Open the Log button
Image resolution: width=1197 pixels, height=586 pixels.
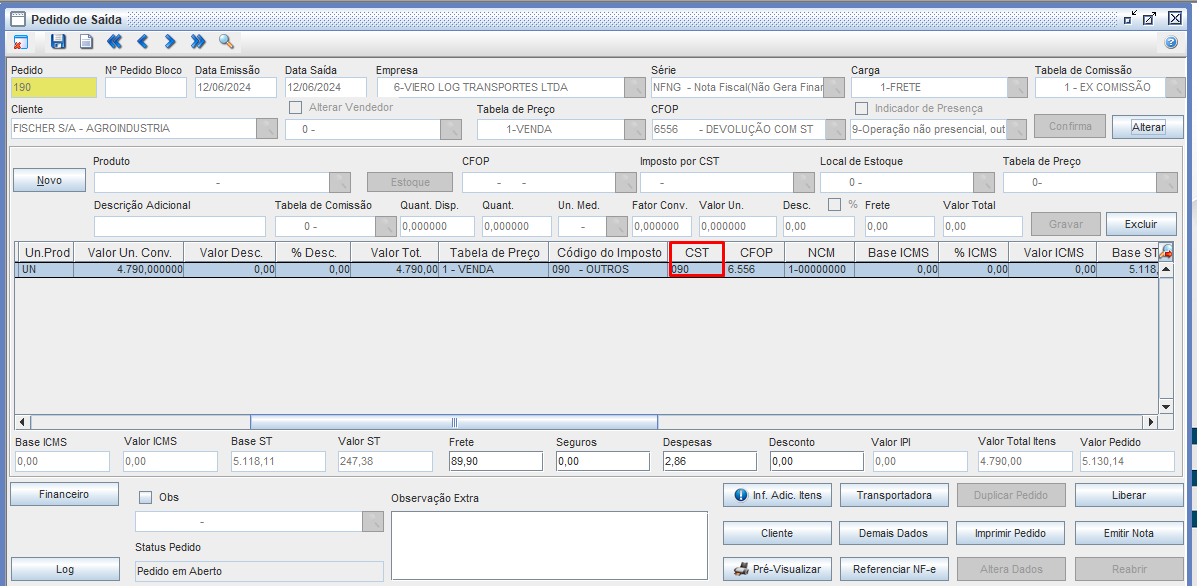(x=65, y=569)
